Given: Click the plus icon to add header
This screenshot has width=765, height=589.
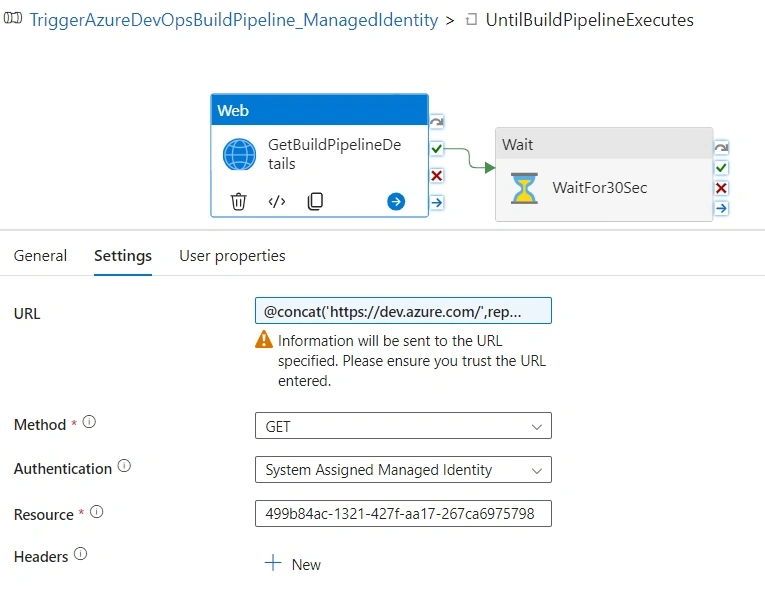Looking at the screenshot, I should click(273, 563).
